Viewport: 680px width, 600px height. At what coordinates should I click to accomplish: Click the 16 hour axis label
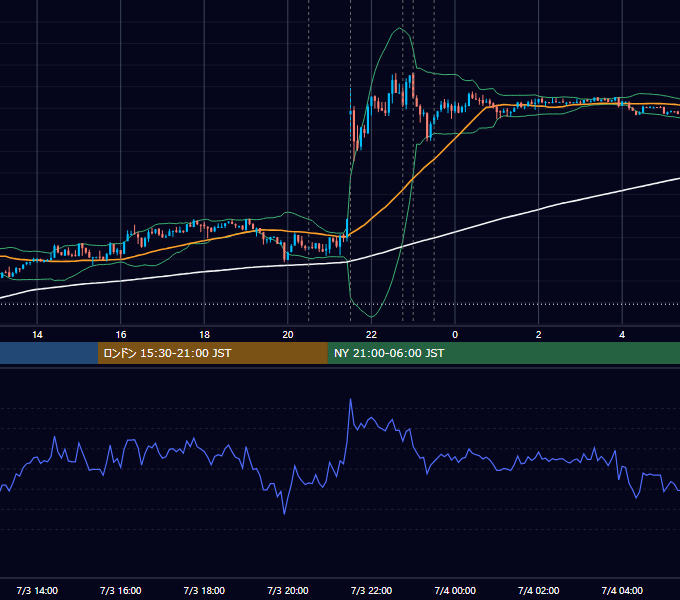click(x=121, y=335)
